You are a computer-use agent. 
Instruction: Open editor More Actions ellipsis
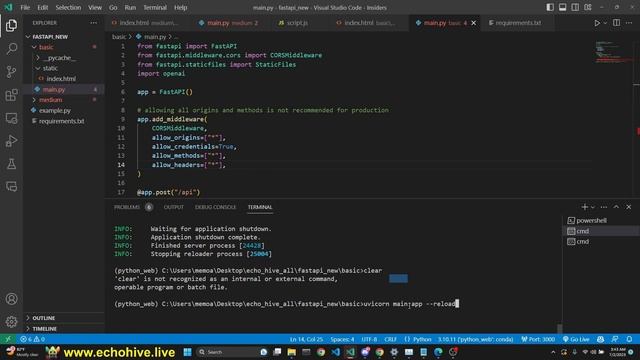[x=629, y=23]
